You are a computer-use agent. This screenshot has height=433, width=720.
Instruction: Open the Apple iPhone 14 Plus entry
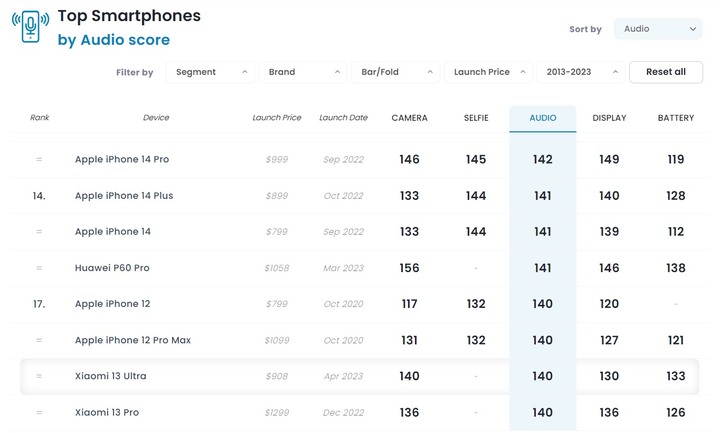click(x=124, y=196)
